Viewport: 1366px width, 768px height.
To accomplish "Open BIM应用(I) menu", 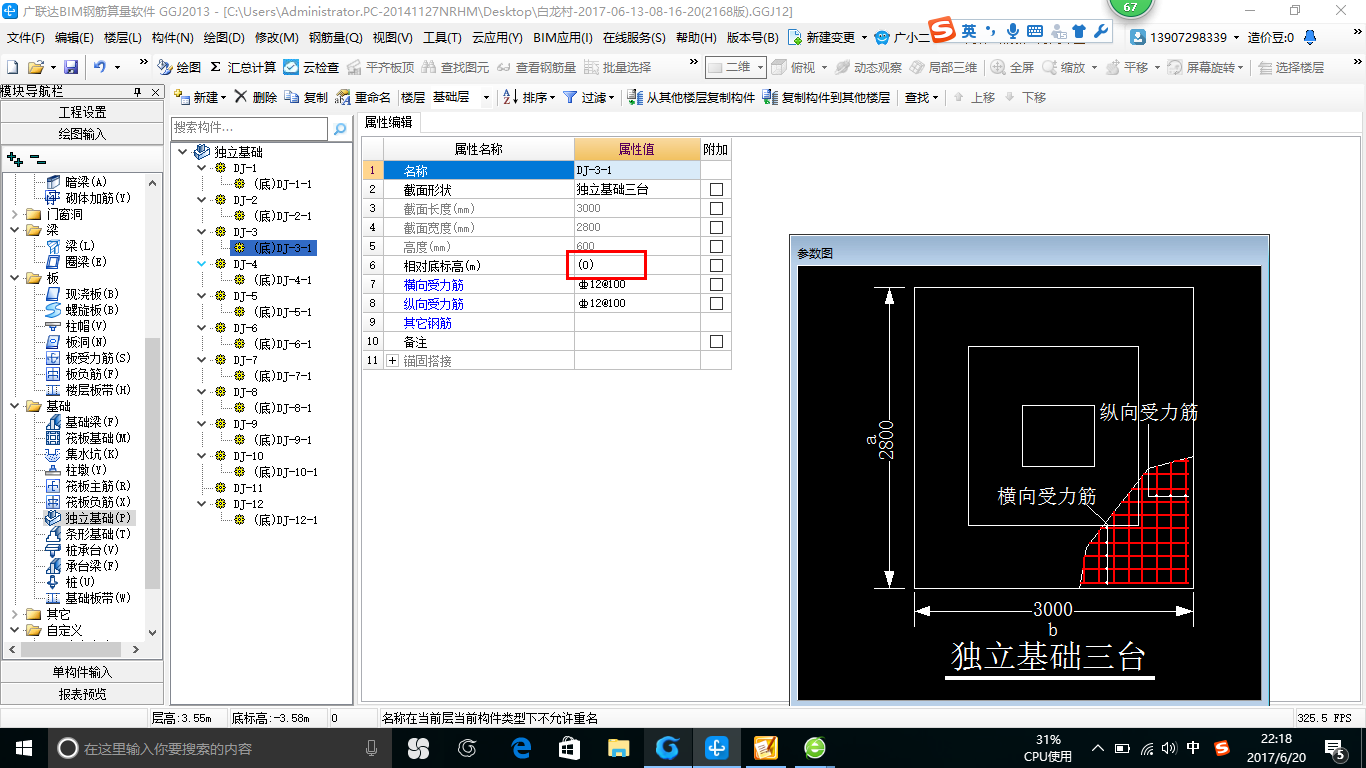I will 563,38.
